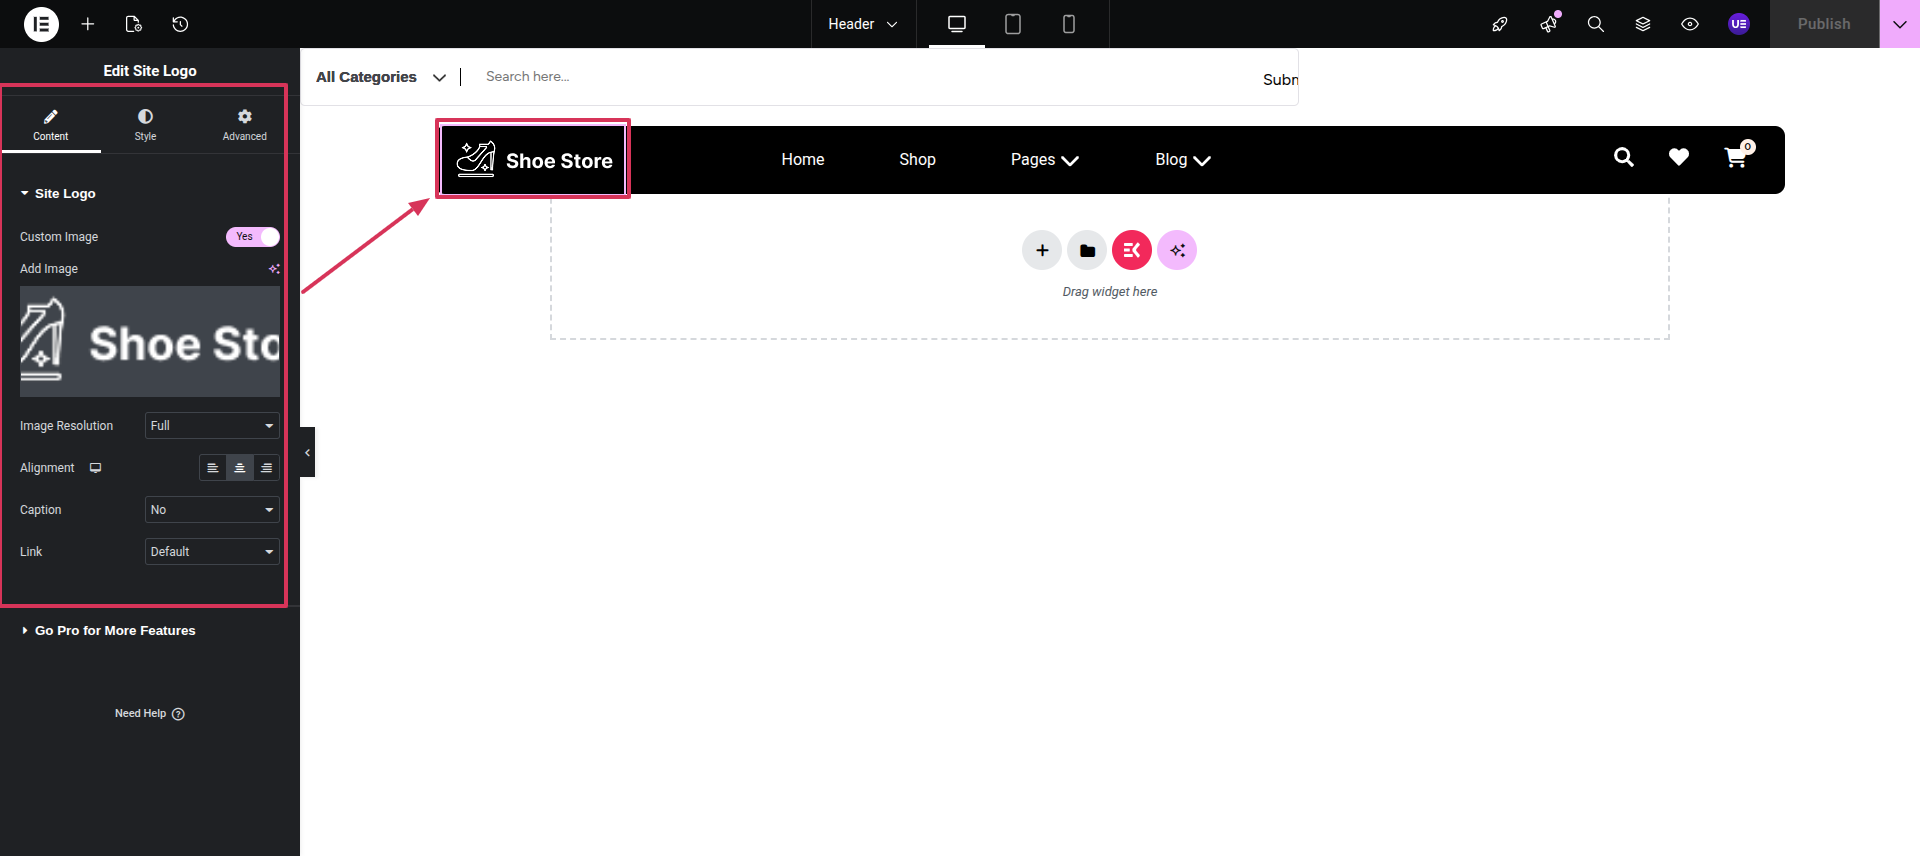This screenshot has width=1920, height=856.
Task: Open the Structure layers icon
Action: point(1642,24)
